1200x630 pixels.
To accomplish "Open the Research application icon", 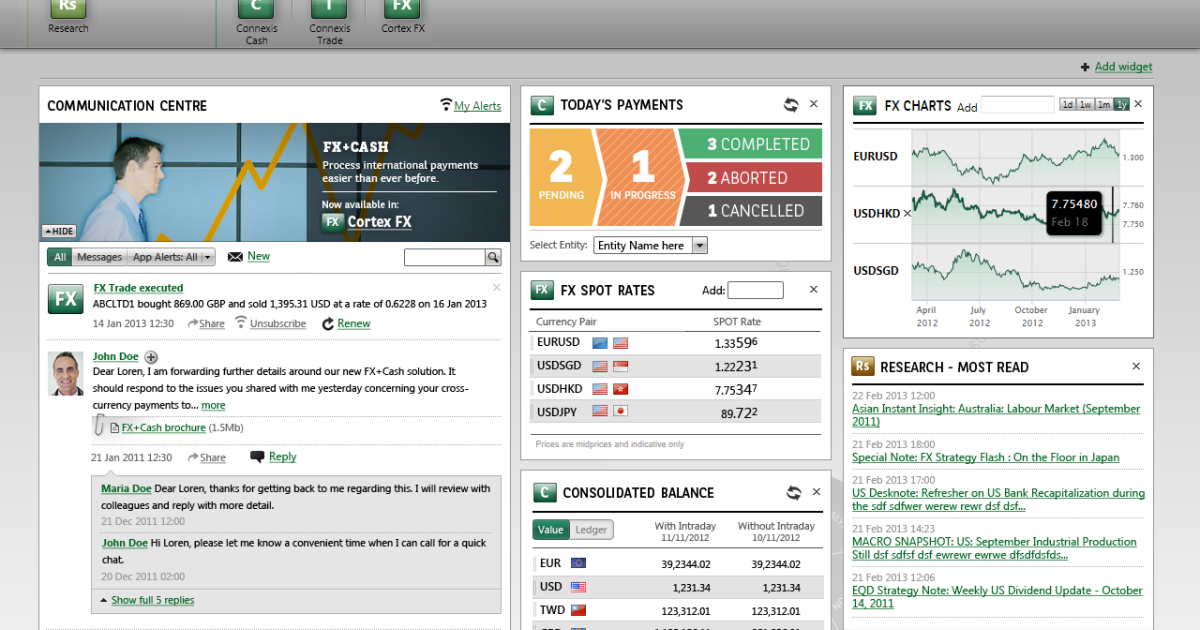I will coord(67,10).
